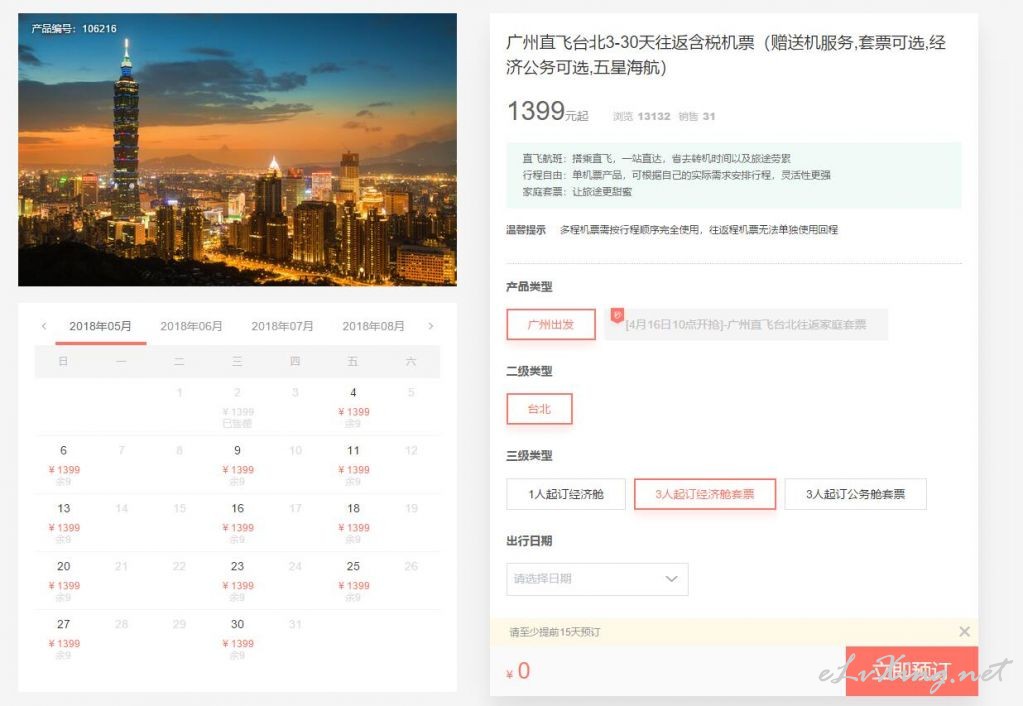This screenshot has height=706, width=1023.
Task: Click the 产品编号: 106216 label
Action: click(74, 29)
